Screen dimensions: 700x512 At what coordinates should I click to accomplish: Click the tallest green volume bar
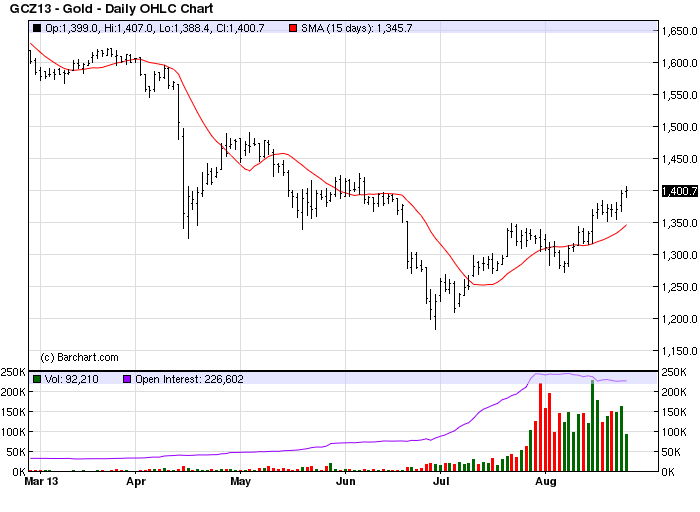coord(592,426)
